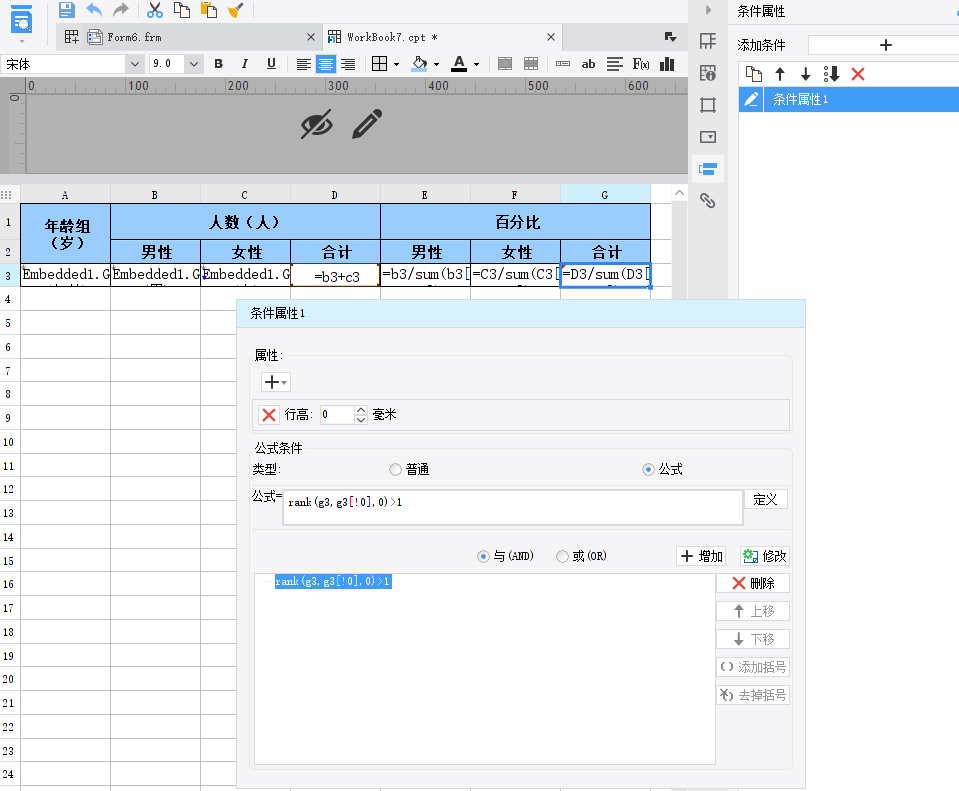Click the 定义 button
The width and height of the screenshot is (959, 791).
[x=765, y=499]
